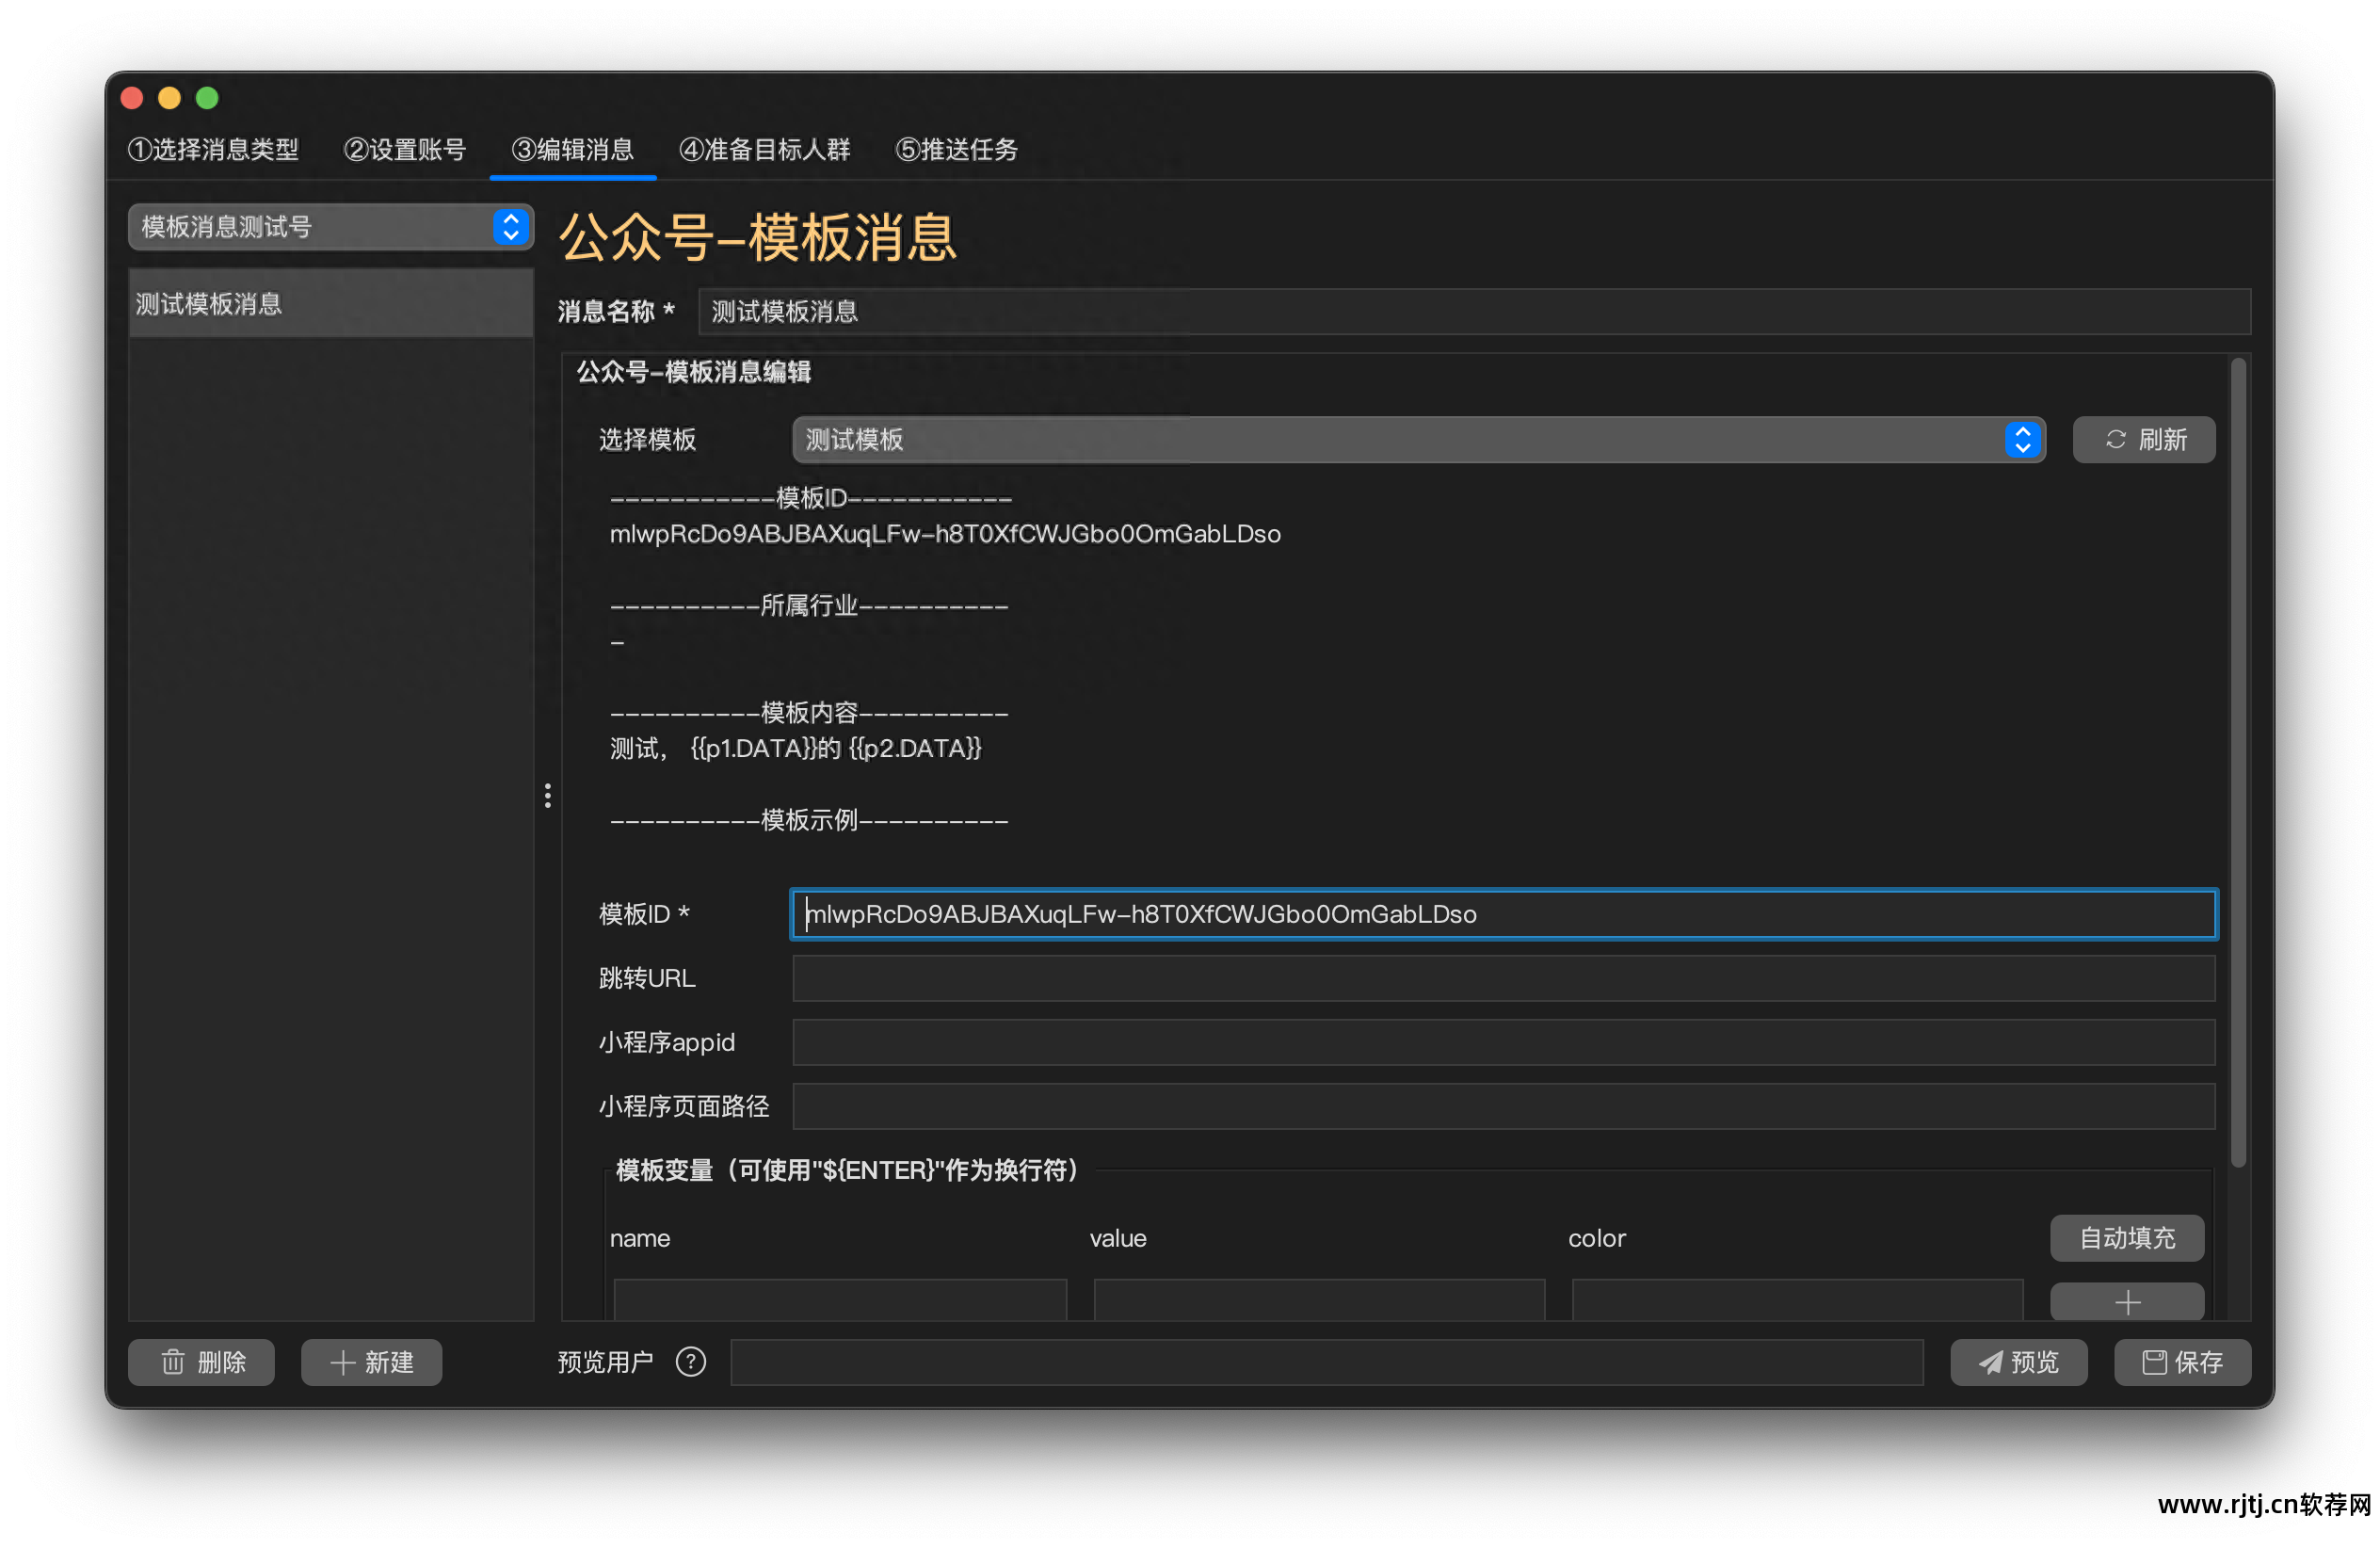Focus the 预览用户 preview user input box
The height and width of the screenshot is (1548, 2380).
pos(1328,1362)
